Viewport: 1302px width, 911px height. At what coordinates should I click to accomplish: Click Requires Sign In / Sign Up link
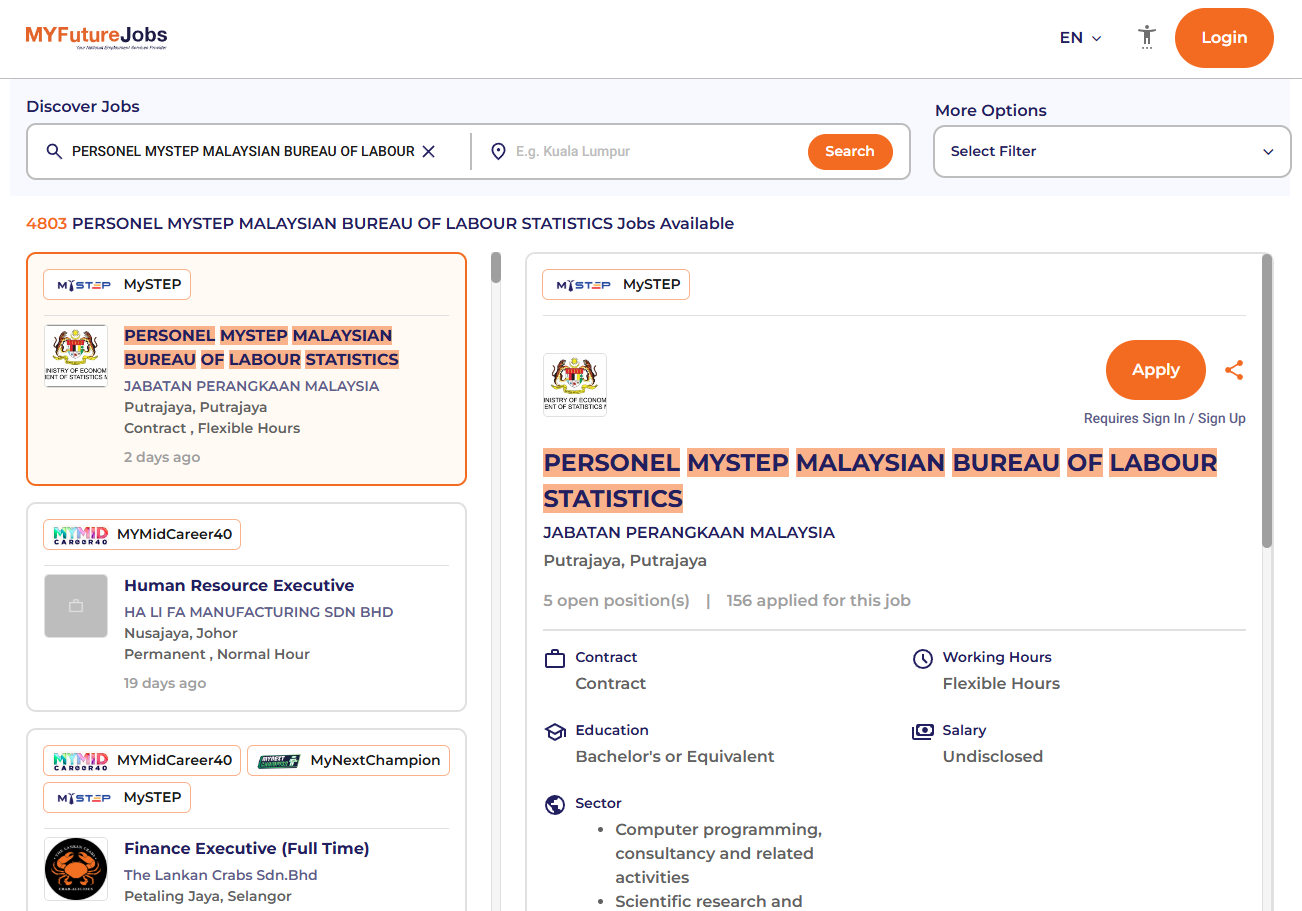click(x=1165, y=419)
